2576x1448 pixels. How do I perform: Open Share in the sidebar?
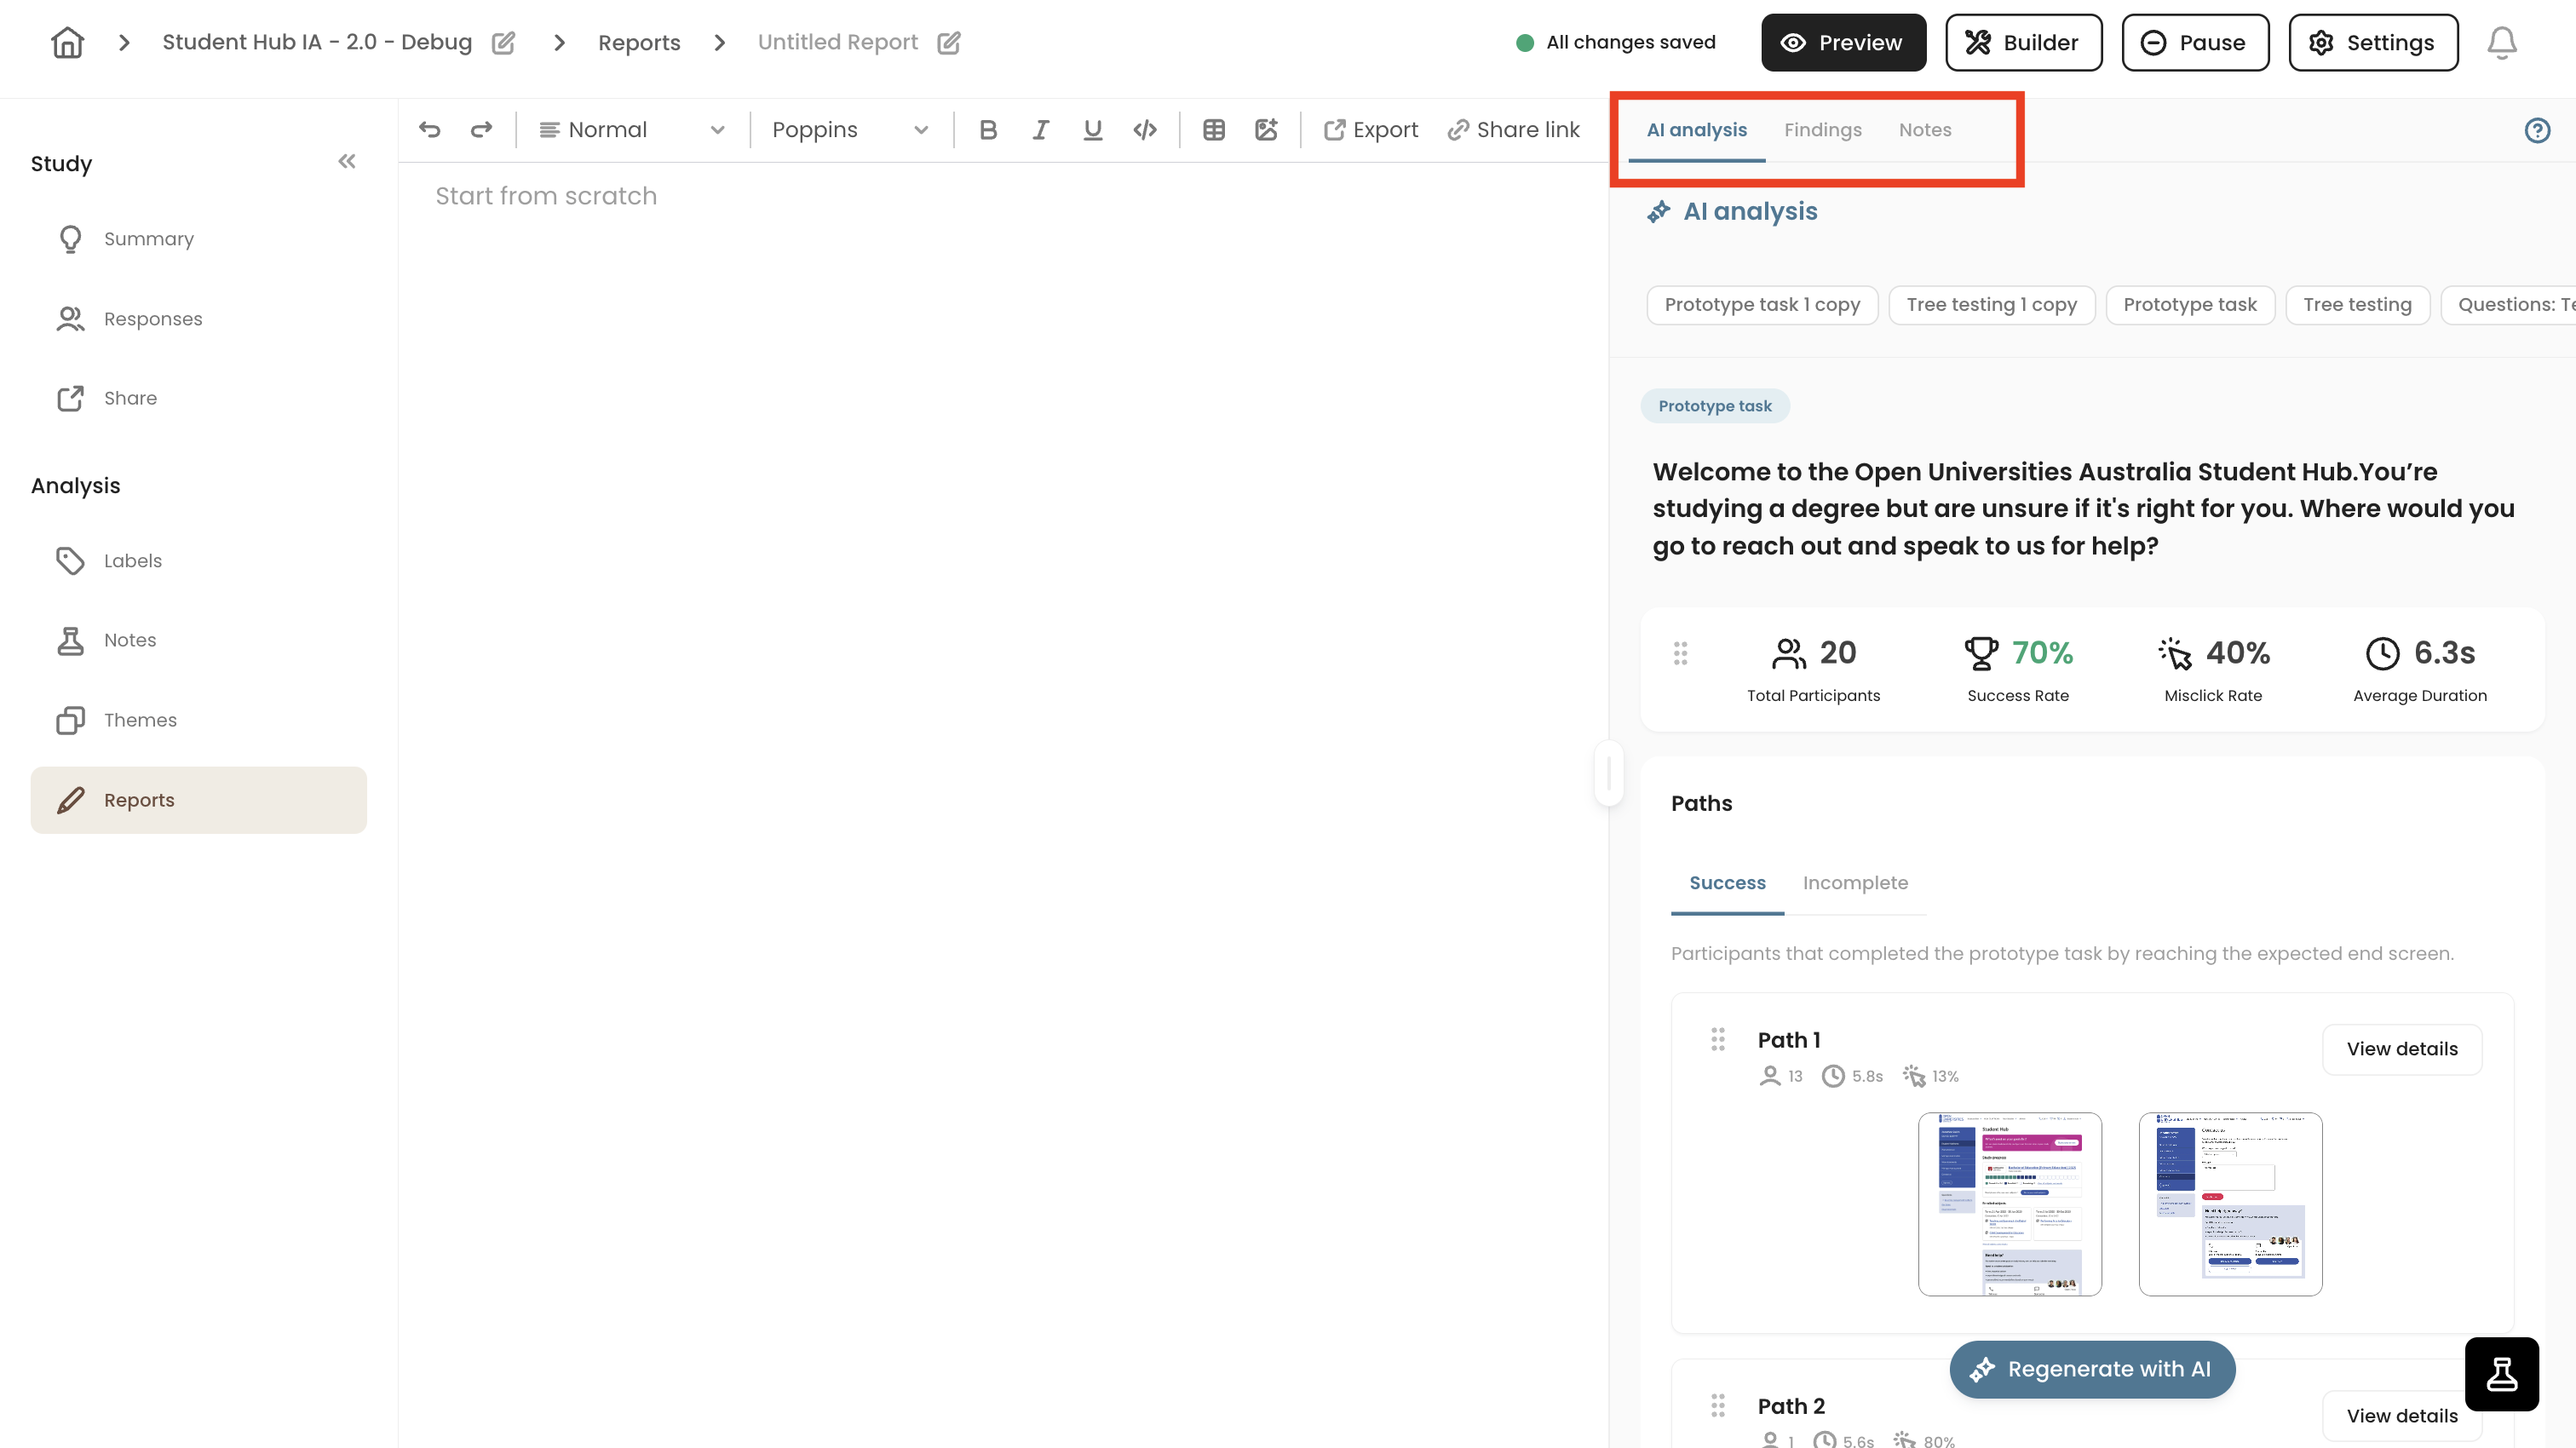[x=198, y=398]
